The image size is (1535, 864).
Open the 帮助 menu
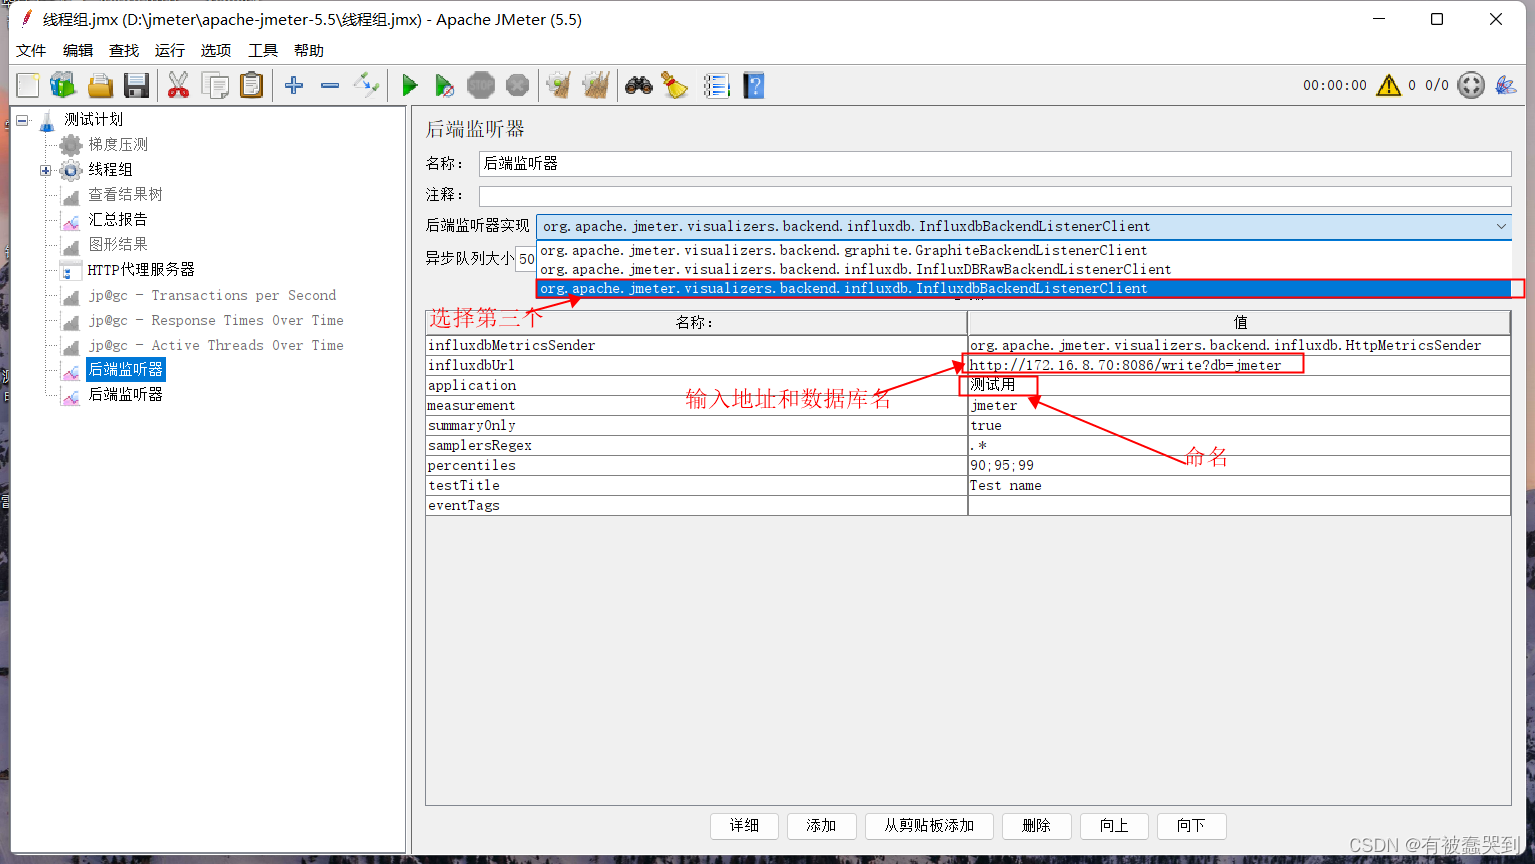[x=309, y=51]
